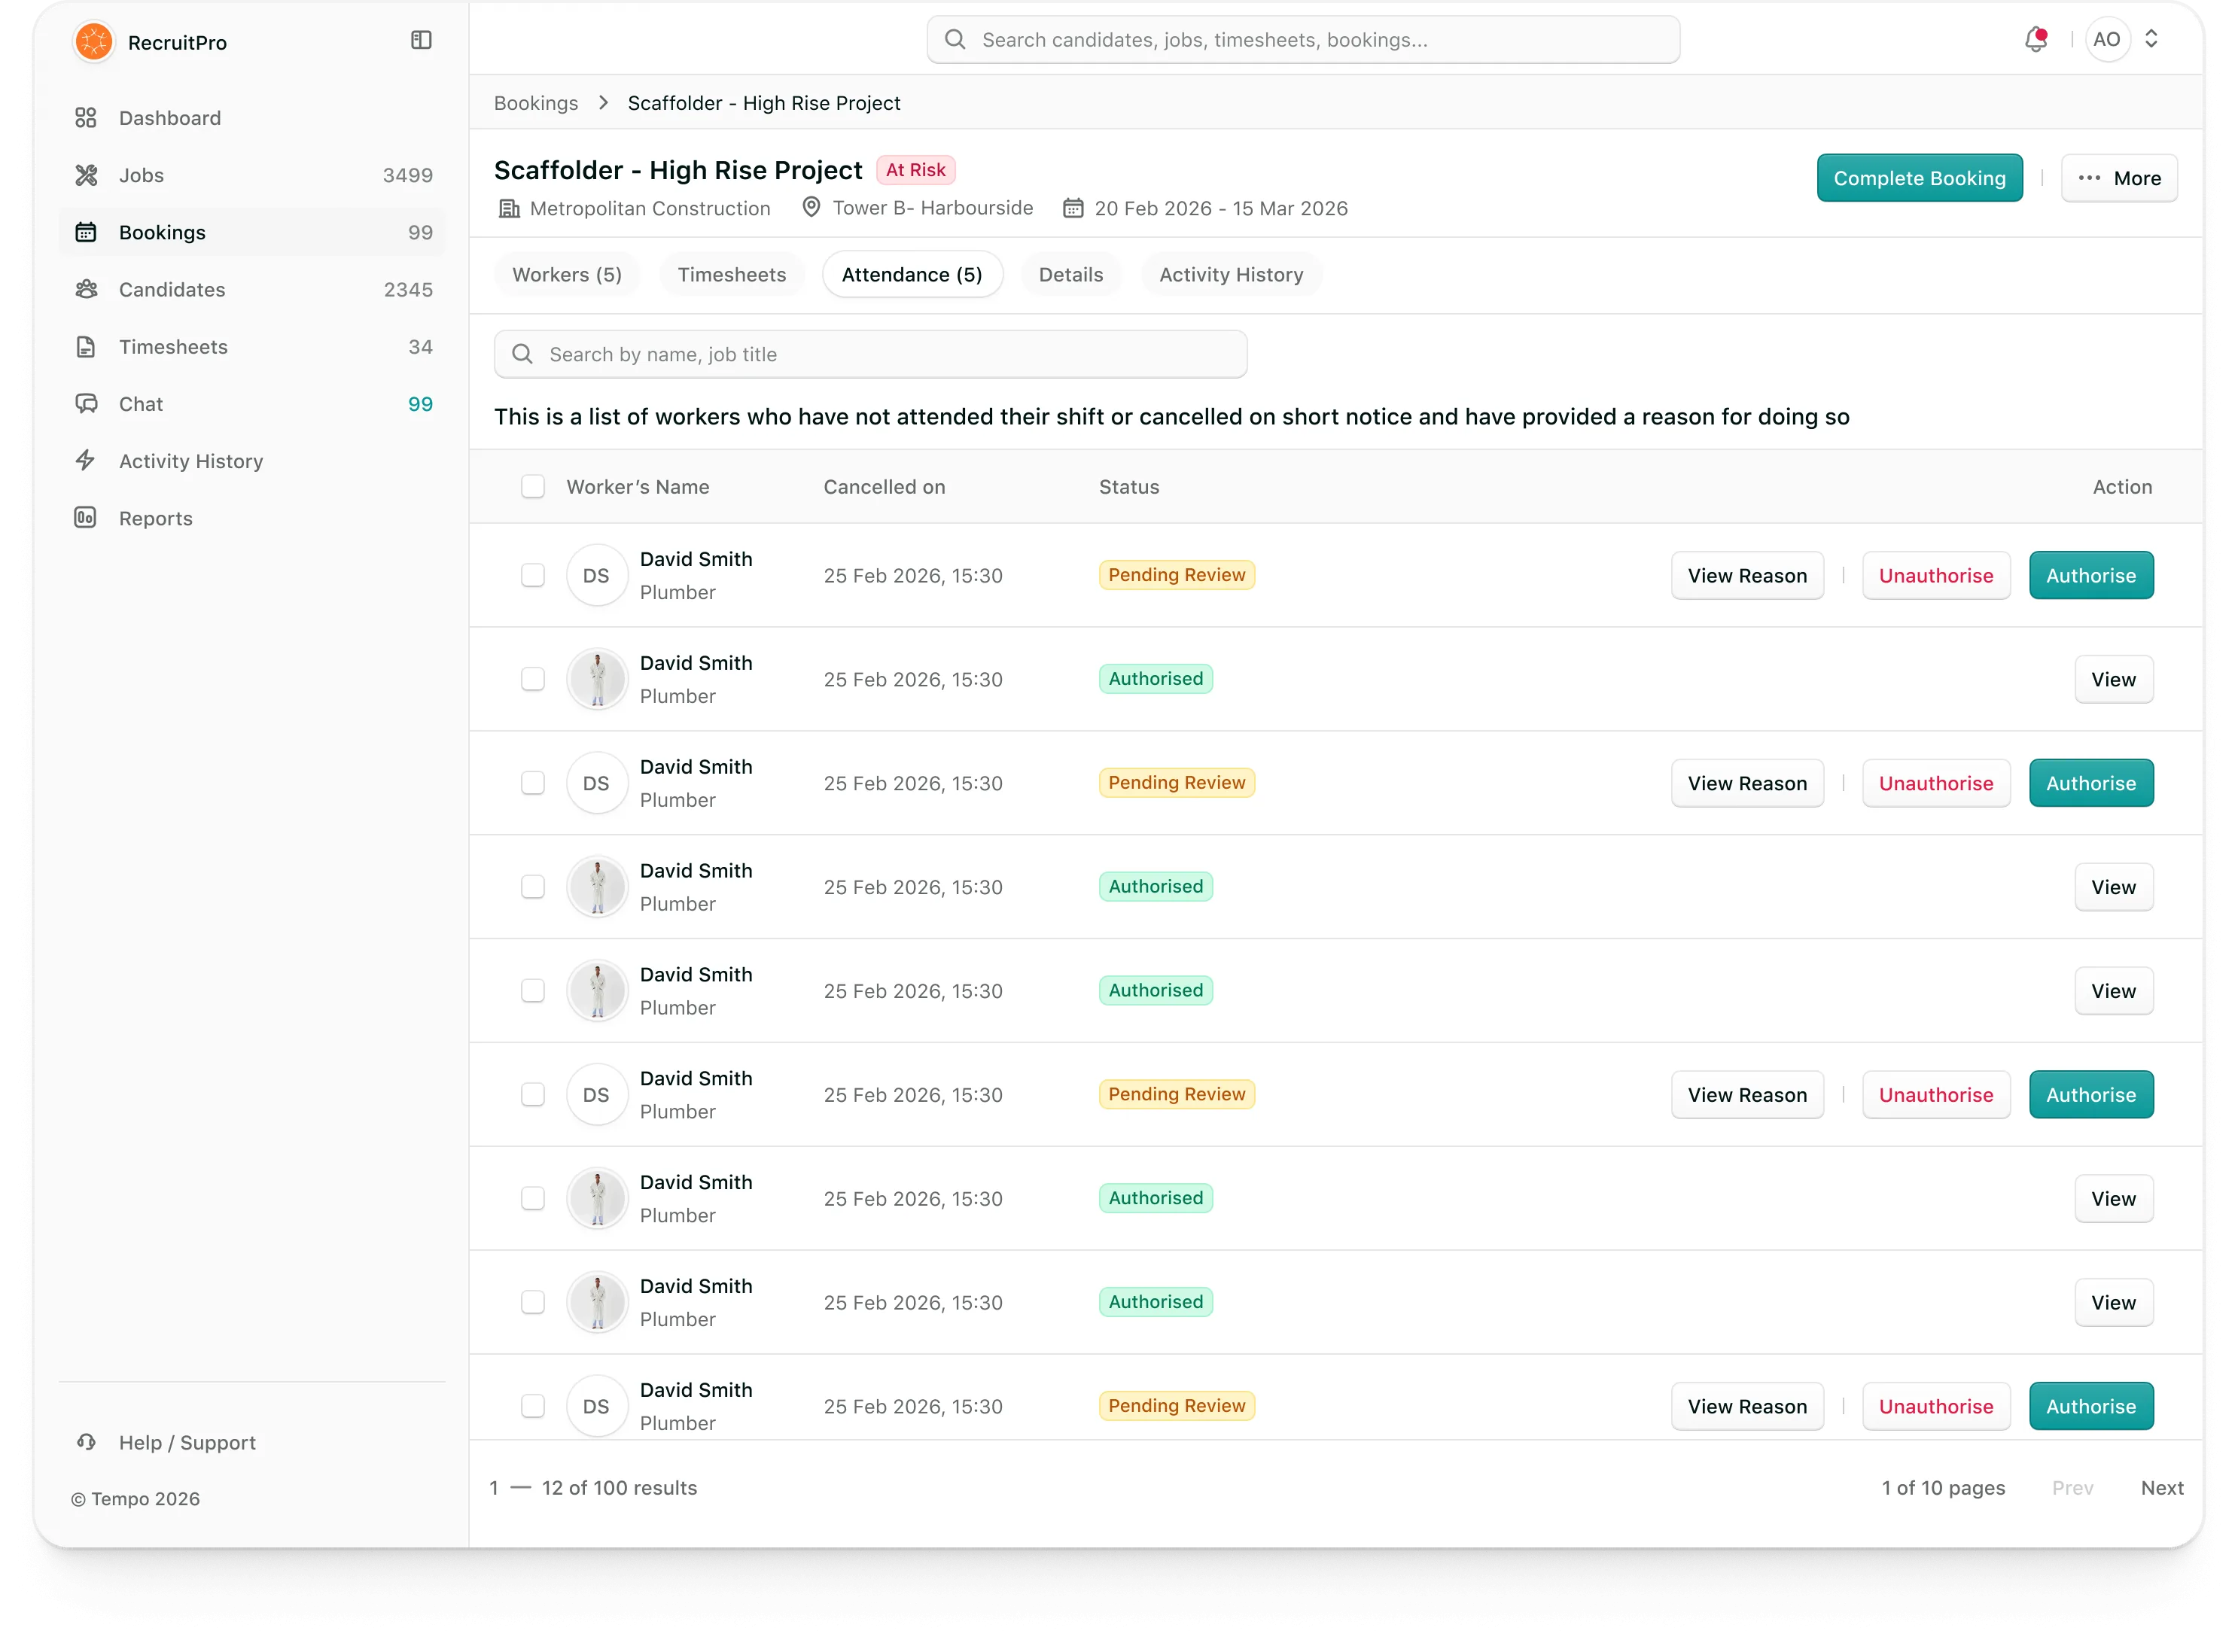
Task: Click the breadcrumb chevron after Bookings
Action: point(603,103)
